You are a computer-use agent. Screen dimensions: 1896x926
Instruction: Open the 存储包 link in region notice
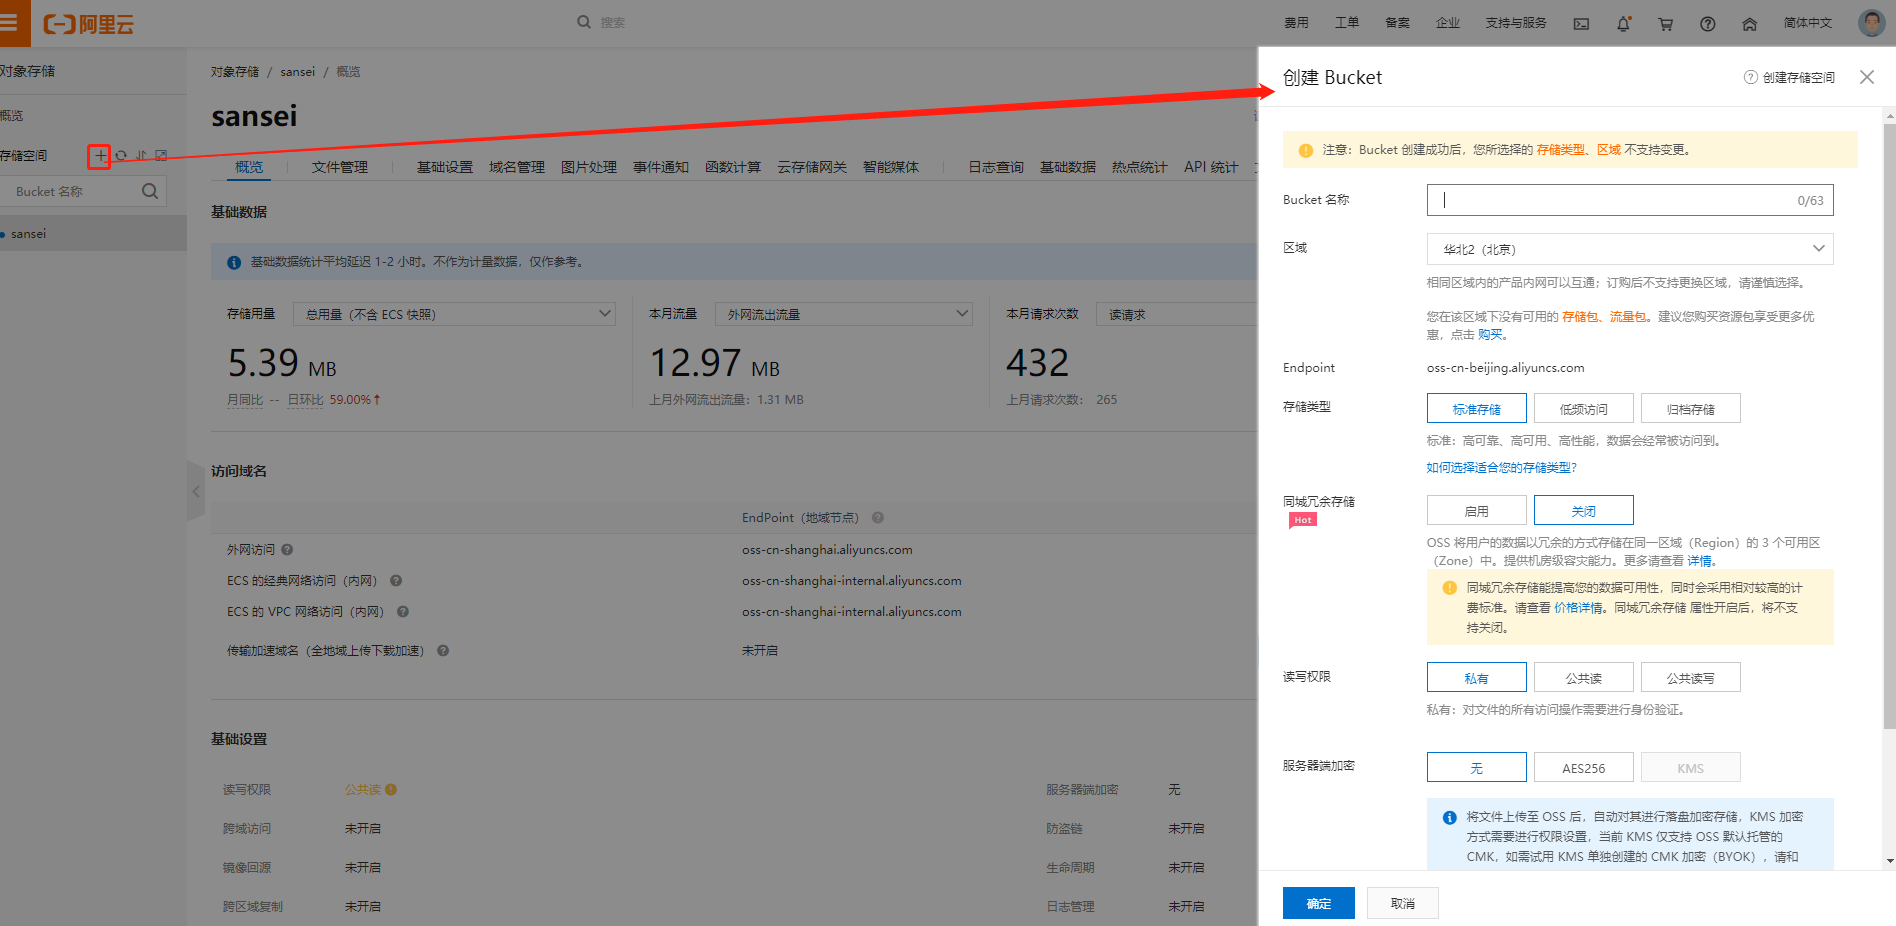tap(1580, 317)
